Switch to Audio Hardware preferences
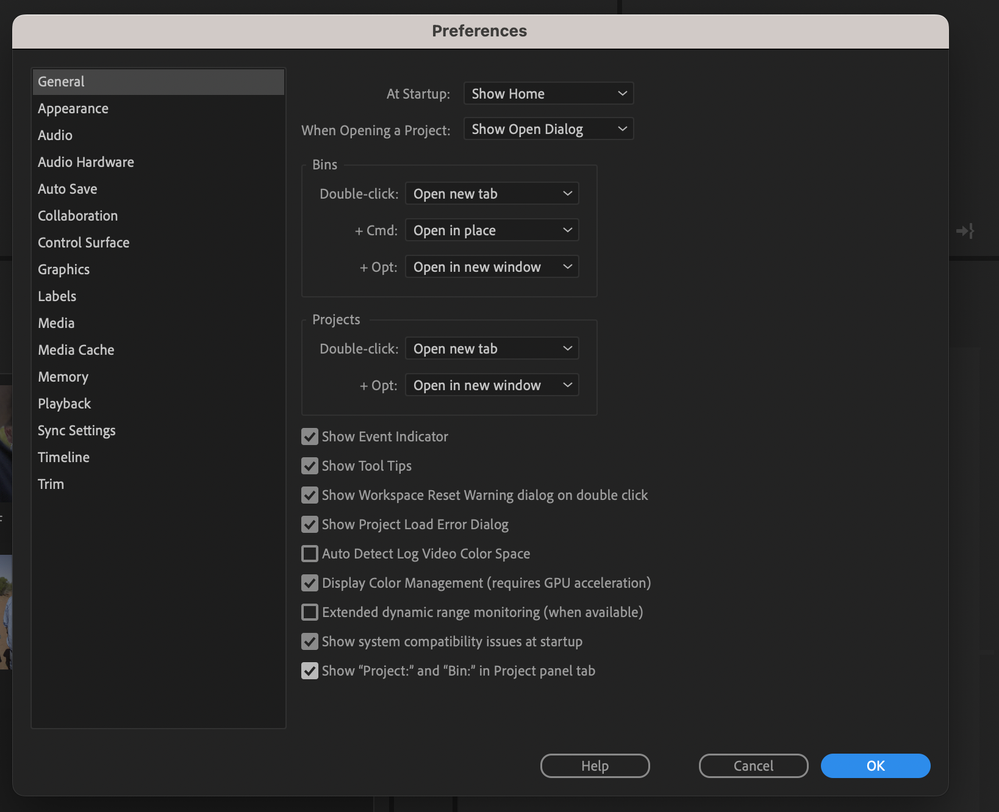999x812 pixels. point(86,162)
